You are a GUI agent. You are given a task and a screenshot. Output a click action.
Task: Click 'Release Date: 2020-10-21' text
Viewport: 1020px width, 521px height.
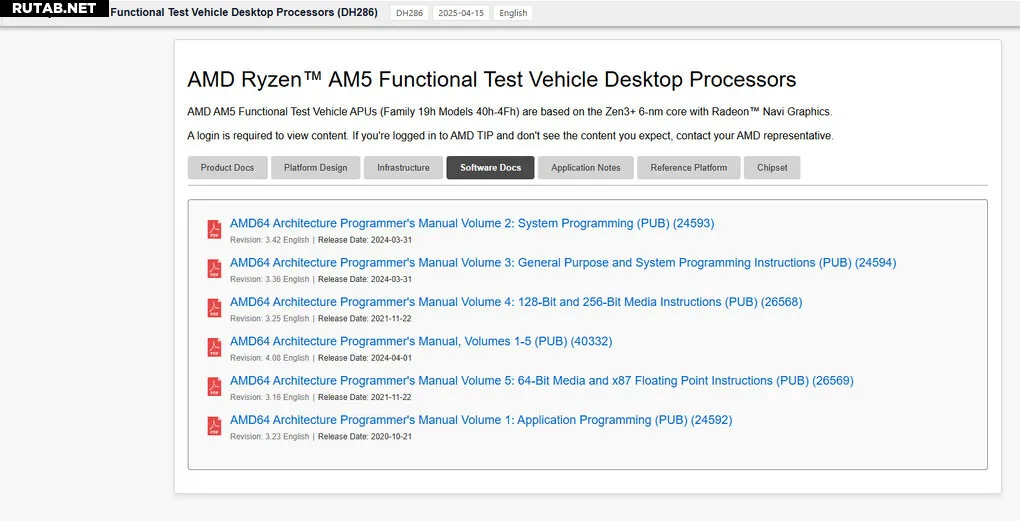(365, 436)
